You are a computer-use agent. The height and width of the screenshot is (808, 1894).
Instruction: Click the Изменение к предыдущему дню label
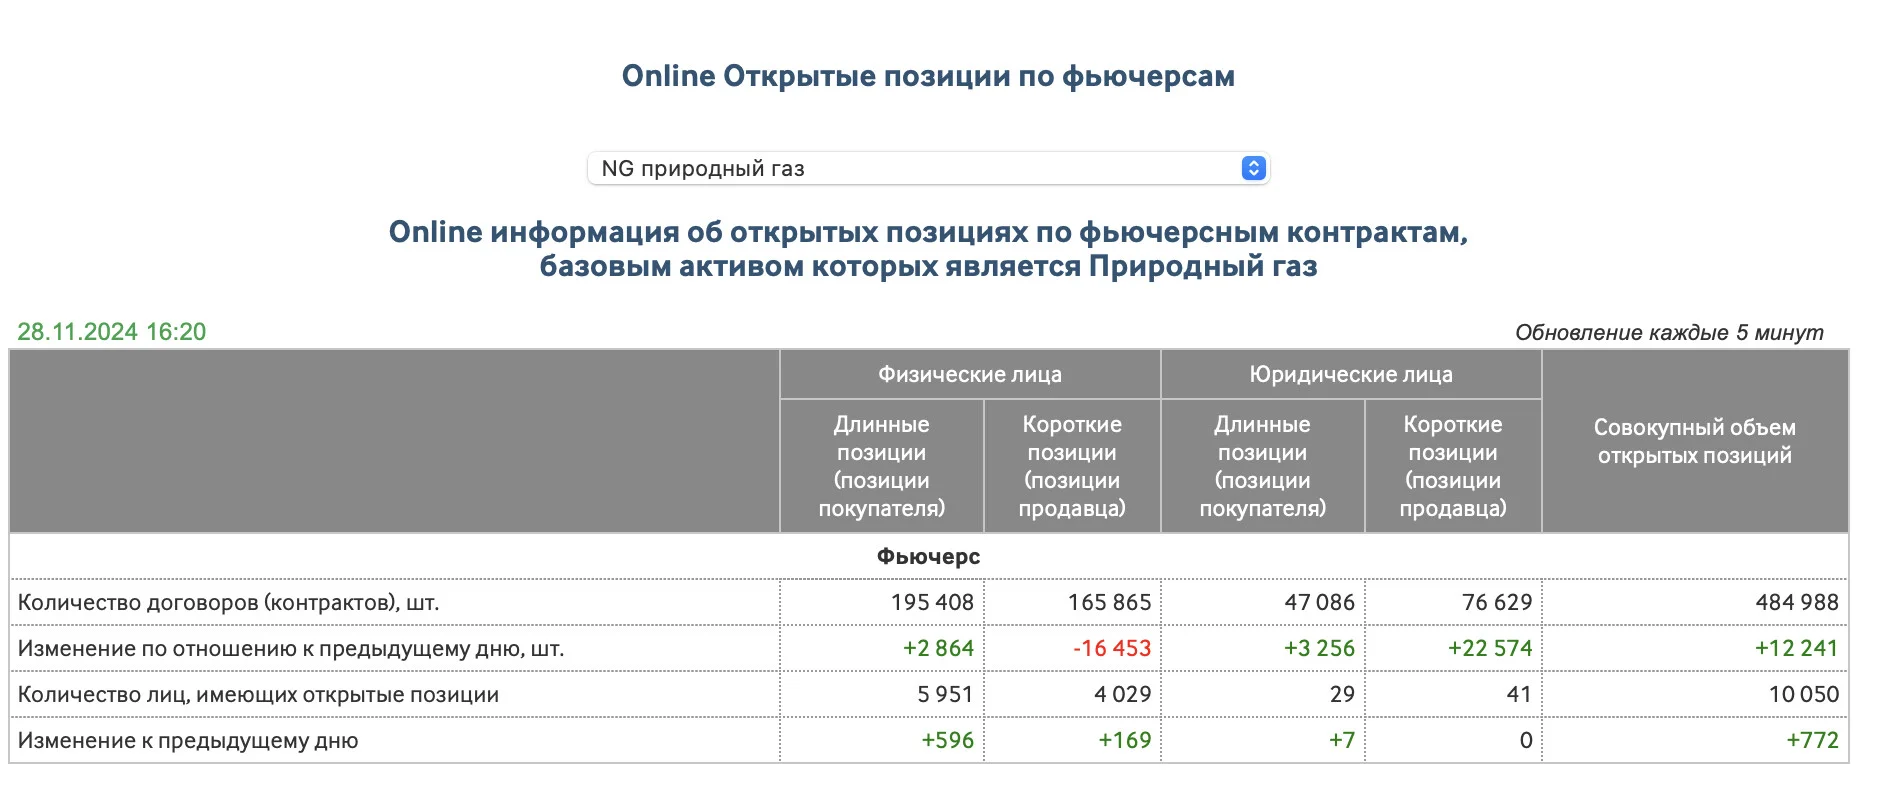[188, 741]
